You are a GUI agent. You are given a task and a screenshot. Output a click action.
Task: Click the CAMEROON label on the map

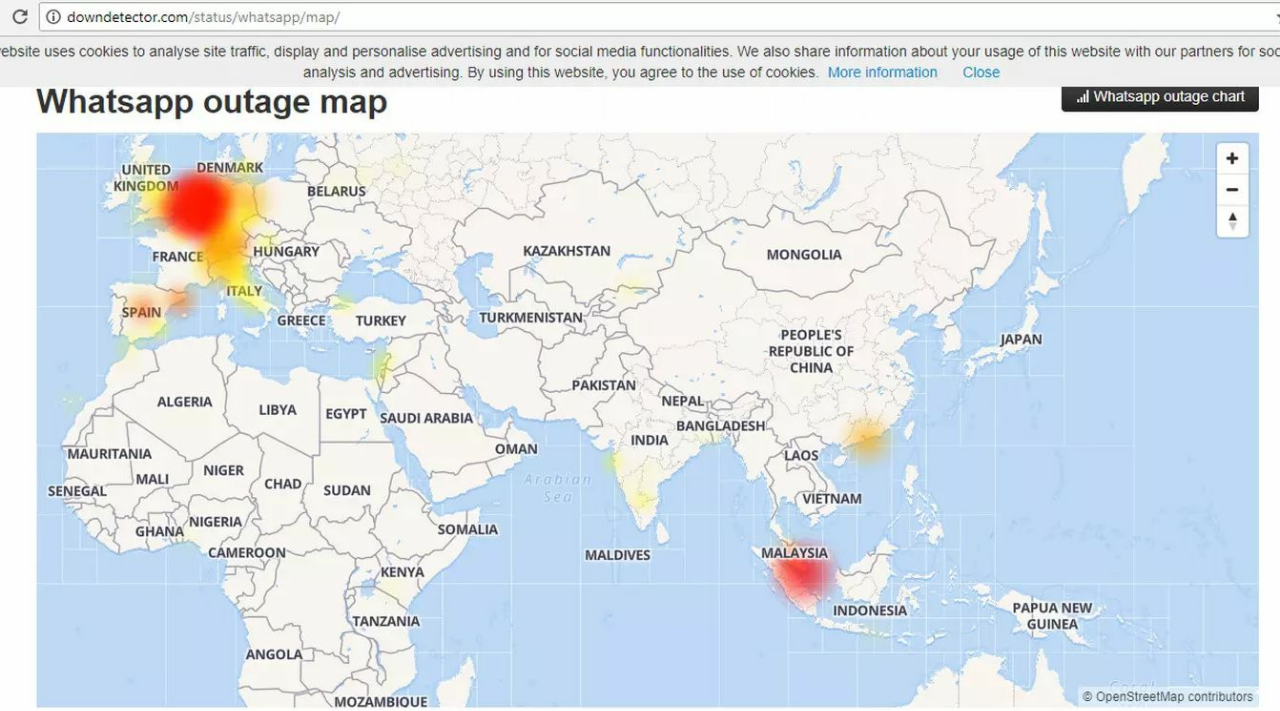point(247,553)
